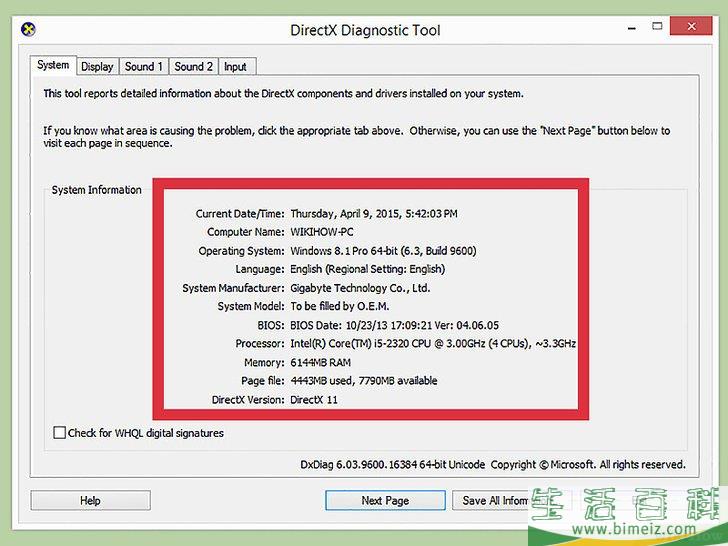
Task: Click the DirectX icon in title bar
Action: [x=28, y=29]
